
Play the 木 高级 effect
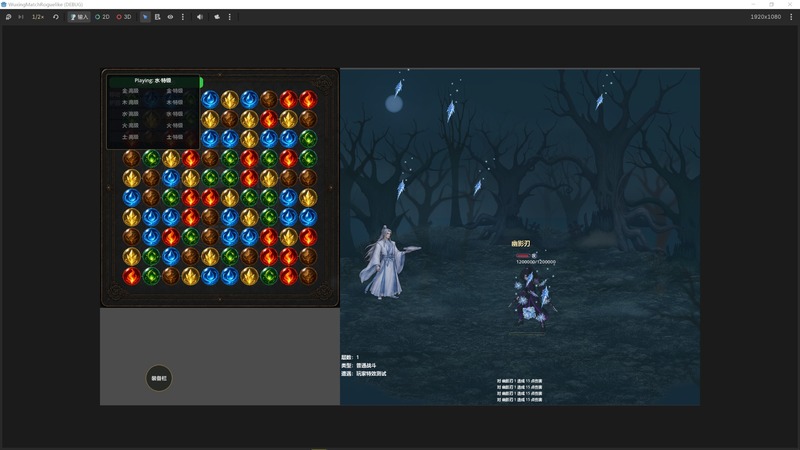[x=130, y=102]
